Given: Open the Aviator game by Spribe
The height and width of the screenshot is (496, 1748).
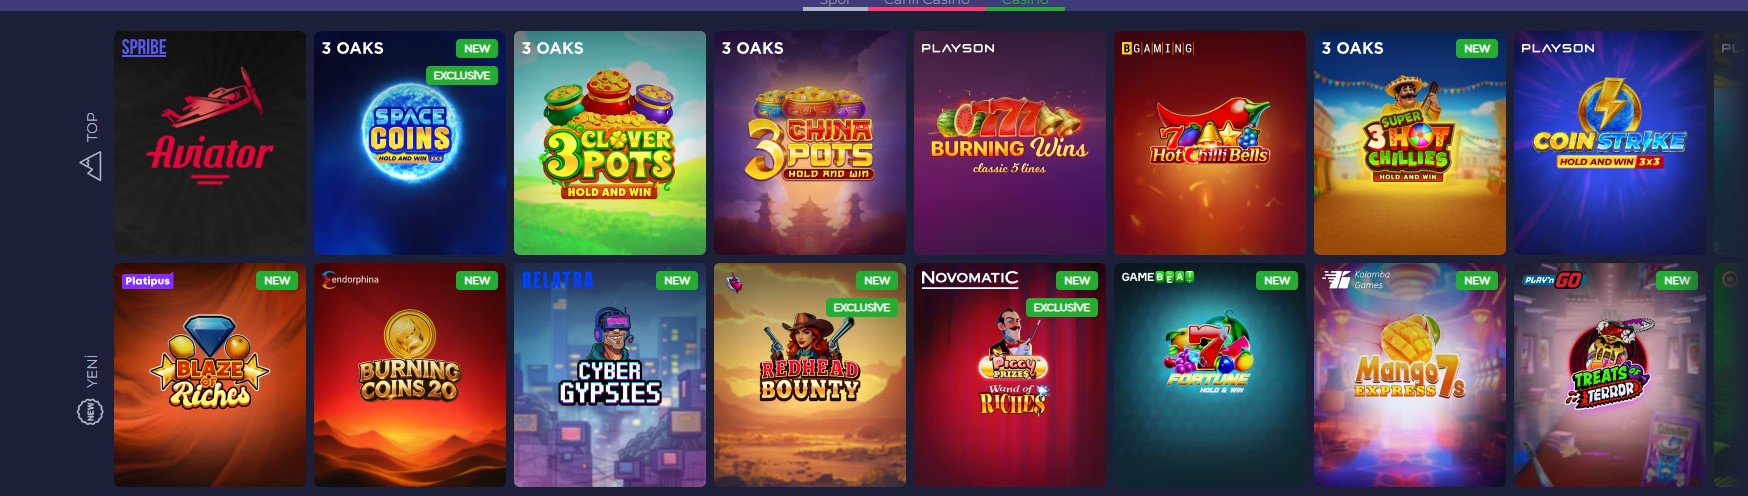Looking at the screenshot, I should [210, 143].
